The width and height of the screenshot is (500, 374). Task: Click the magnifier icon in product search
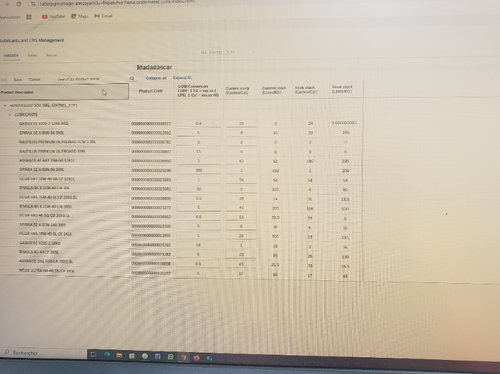coord(132,78)
